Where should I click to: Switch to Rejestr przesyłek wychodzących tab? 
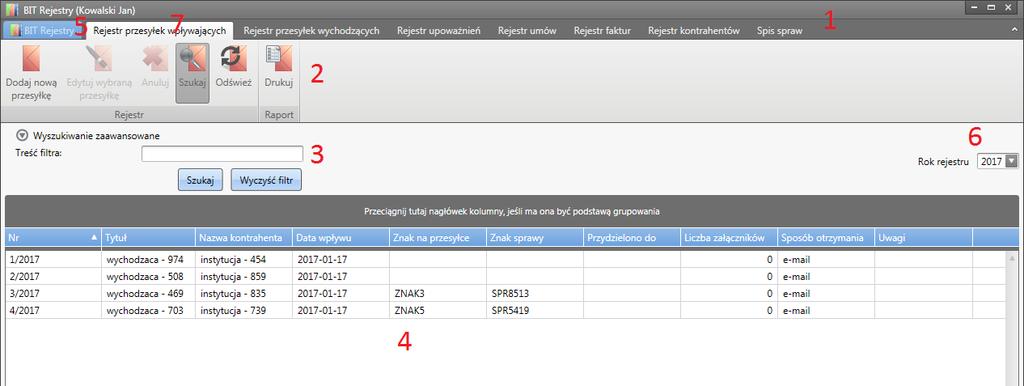tap(312, 31)
